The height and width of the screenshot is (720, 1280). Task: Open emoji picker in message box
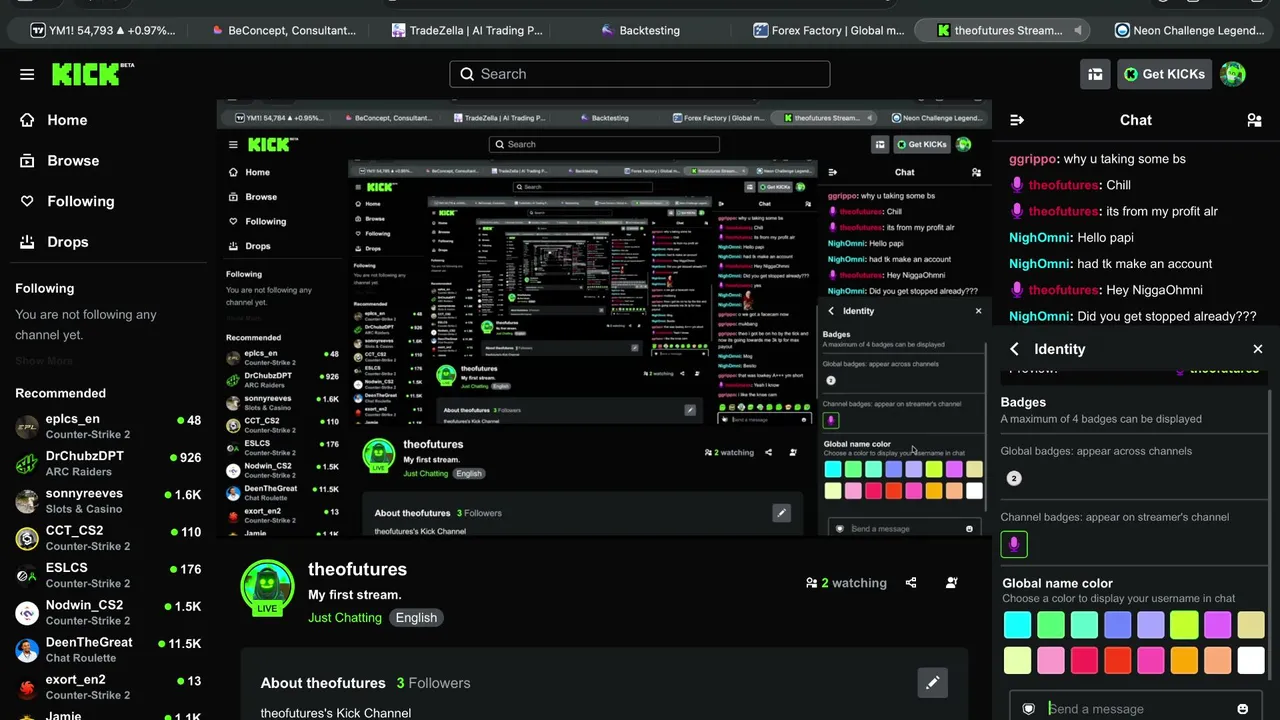(x=1243, y=709)
